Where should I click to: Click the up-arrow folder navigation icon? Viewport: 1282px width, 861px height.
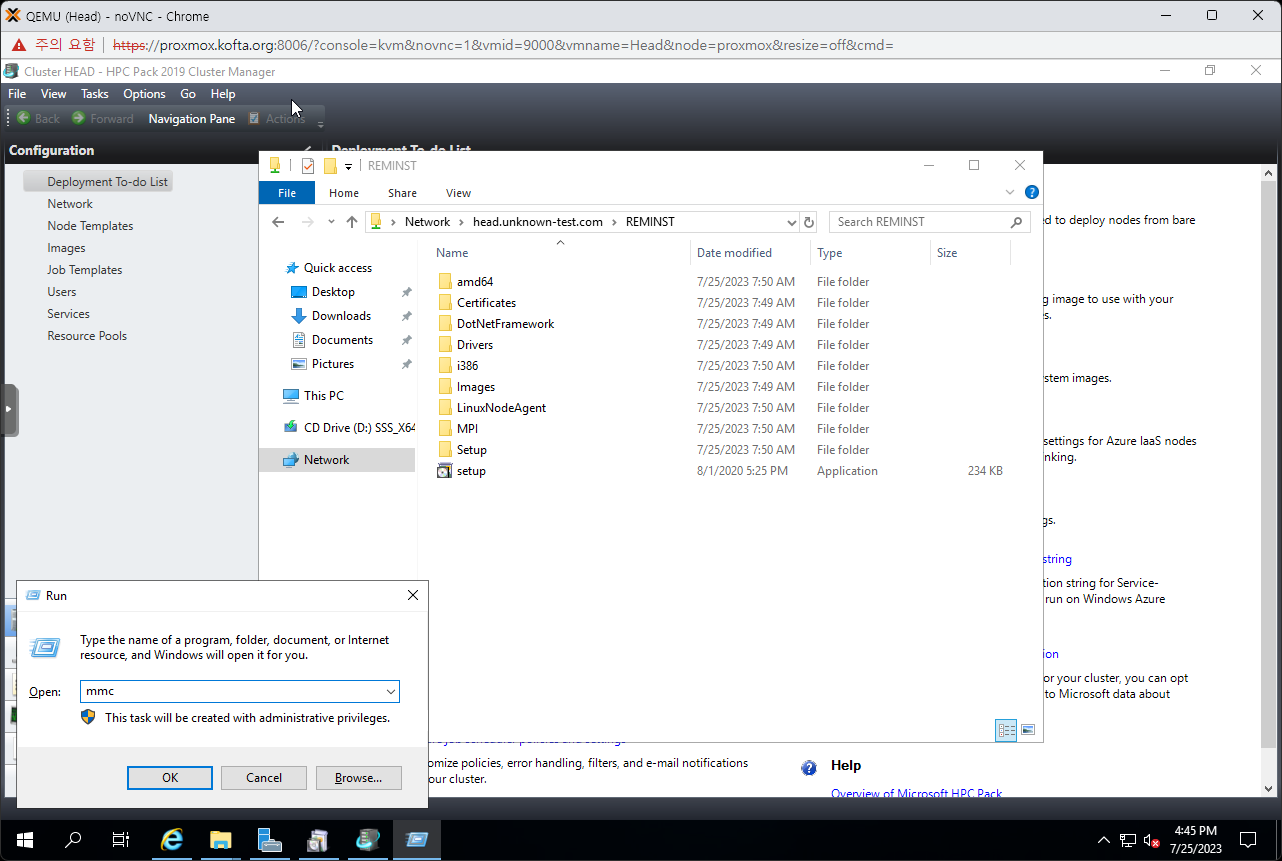352,222
